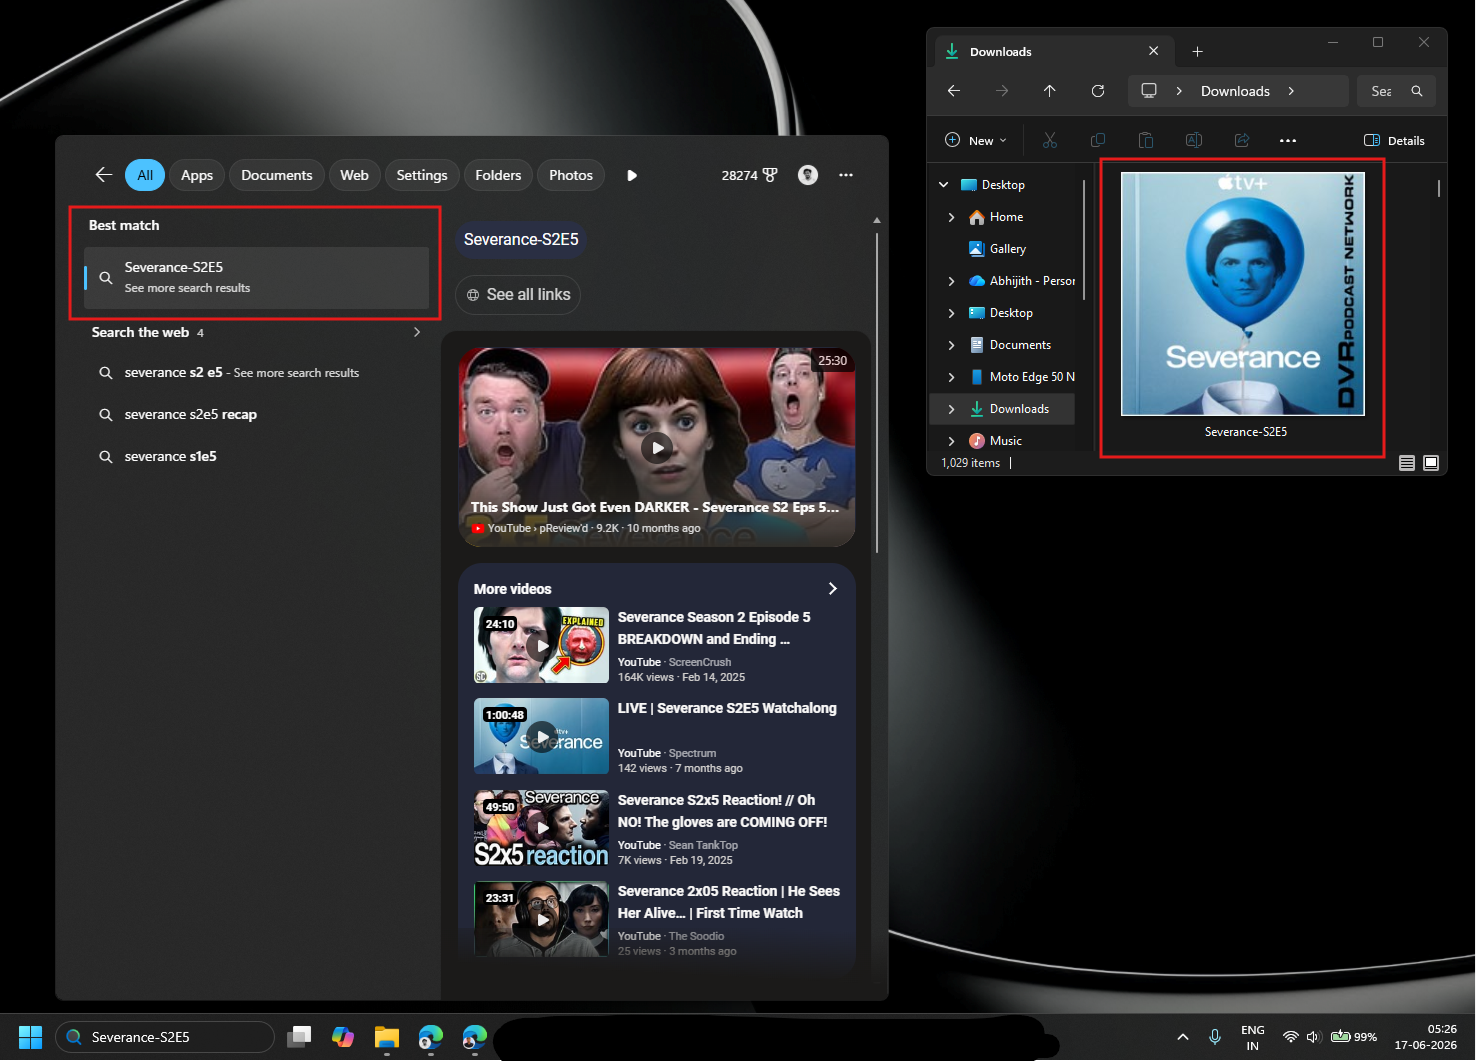This screenshot has height=1061, width=1476.
Task: Switch to the Settings filter tab
Action: tap(422, 175)
